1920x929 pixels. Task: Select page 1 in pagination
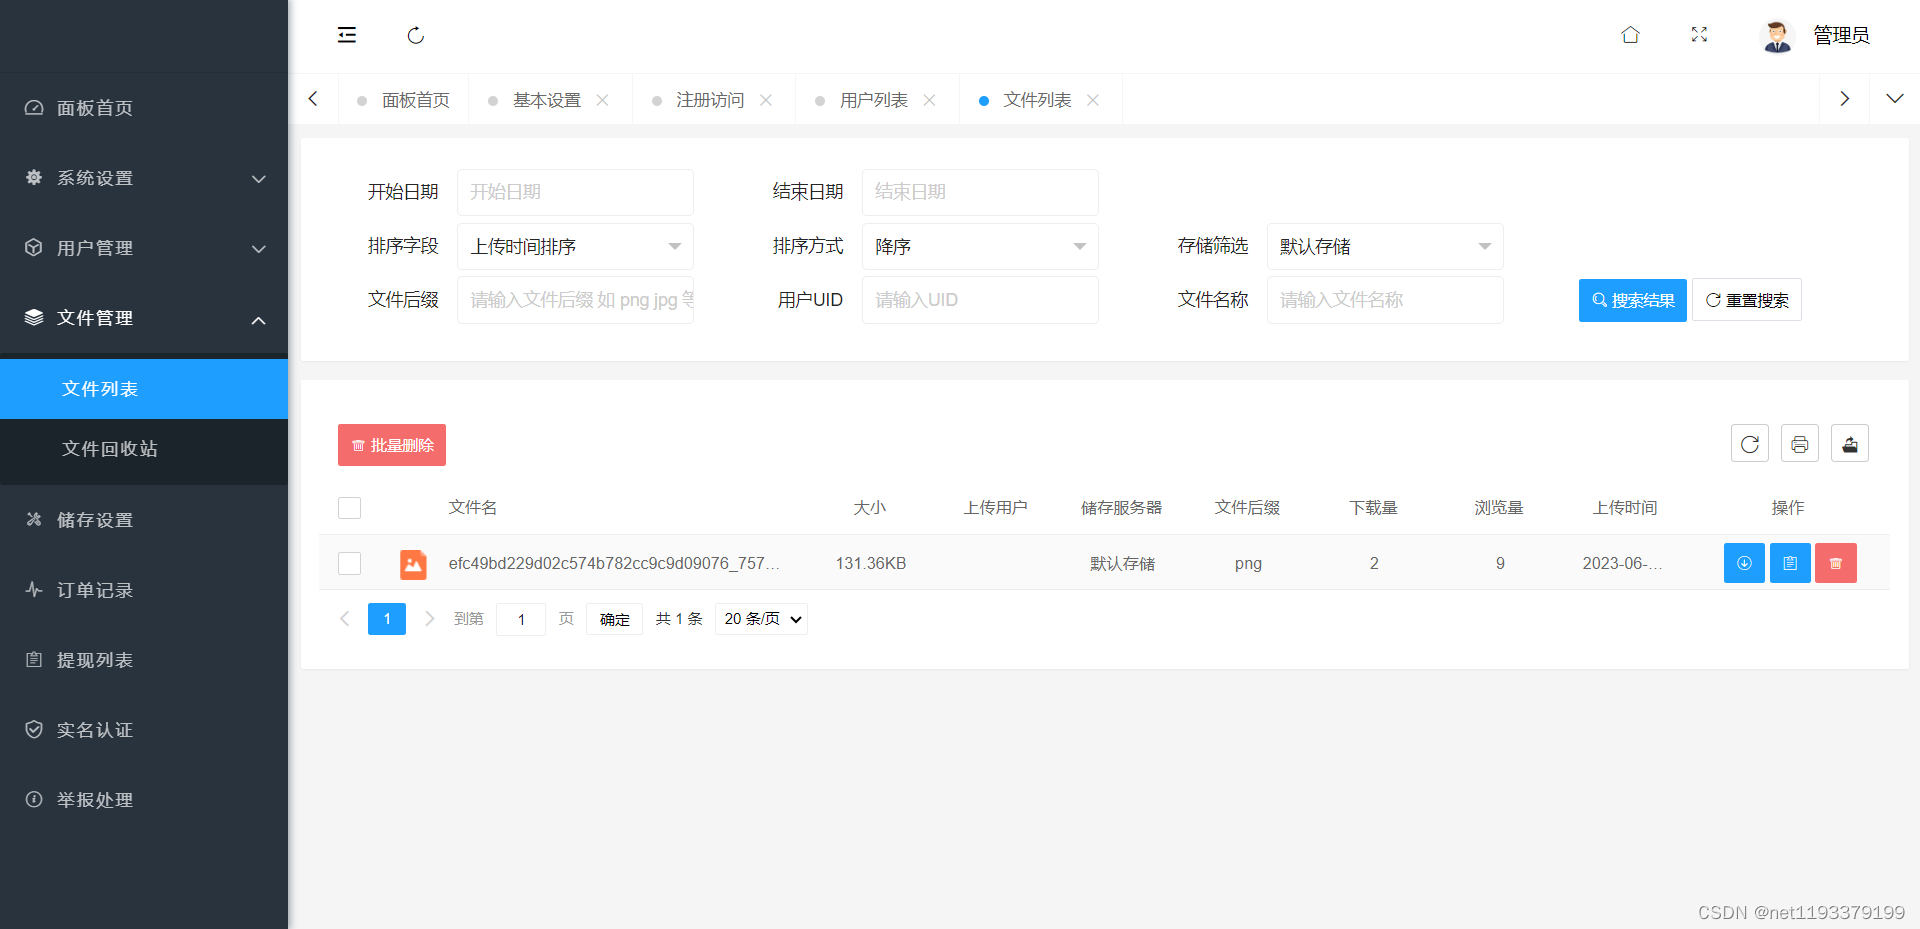[x=387, y=619]
